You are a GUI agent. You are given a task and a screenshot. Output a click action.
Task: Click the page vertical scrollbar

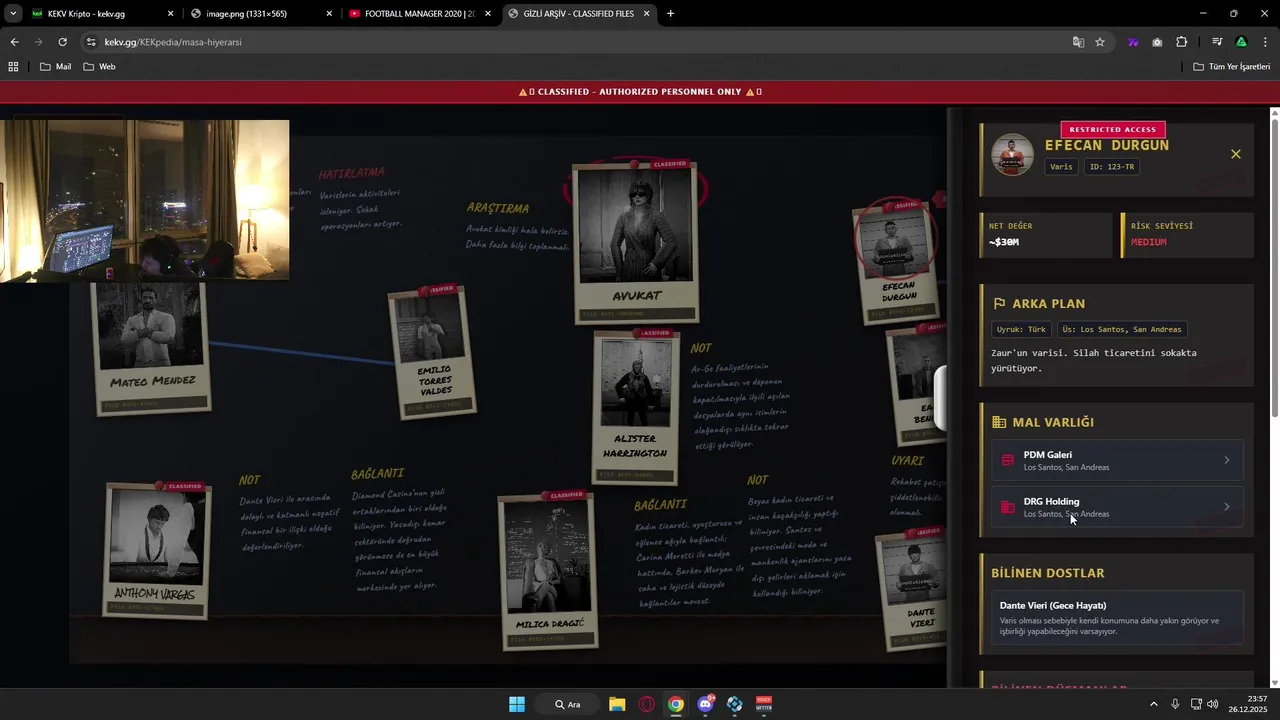1274,270
